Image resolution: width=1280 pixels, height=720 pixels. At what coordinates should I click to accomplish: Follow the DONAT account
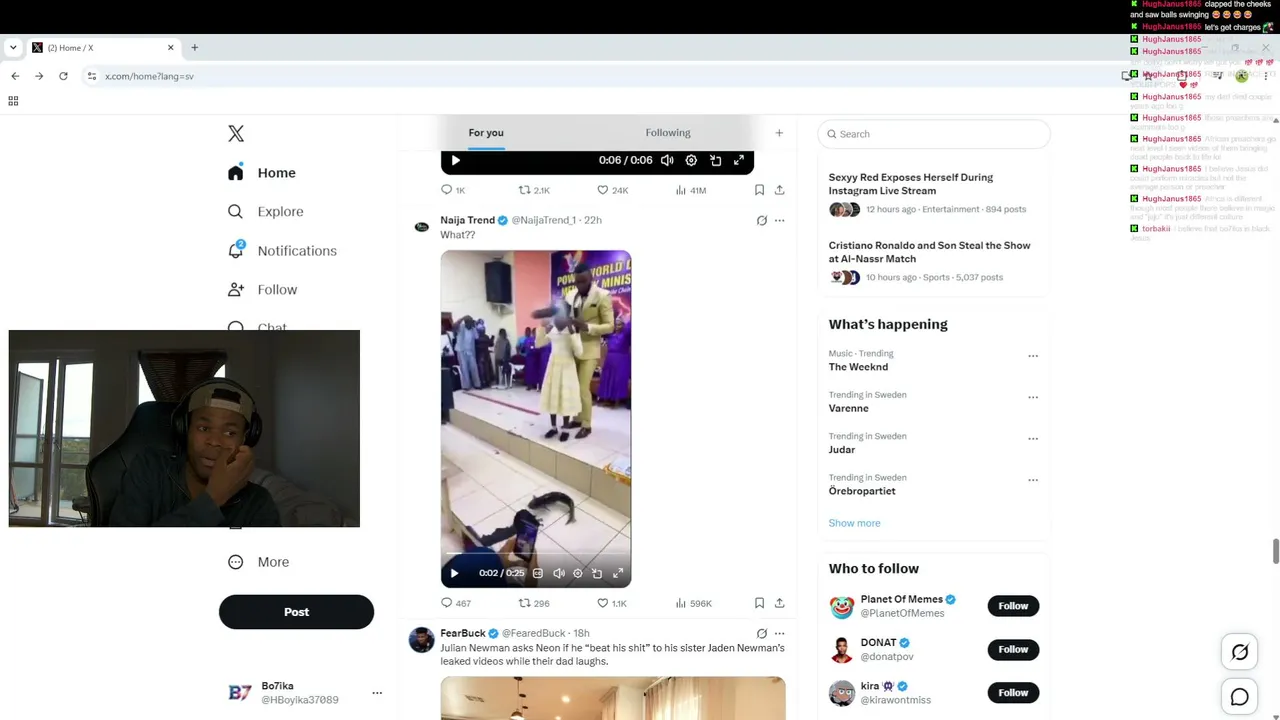(x=1013, y=650)
